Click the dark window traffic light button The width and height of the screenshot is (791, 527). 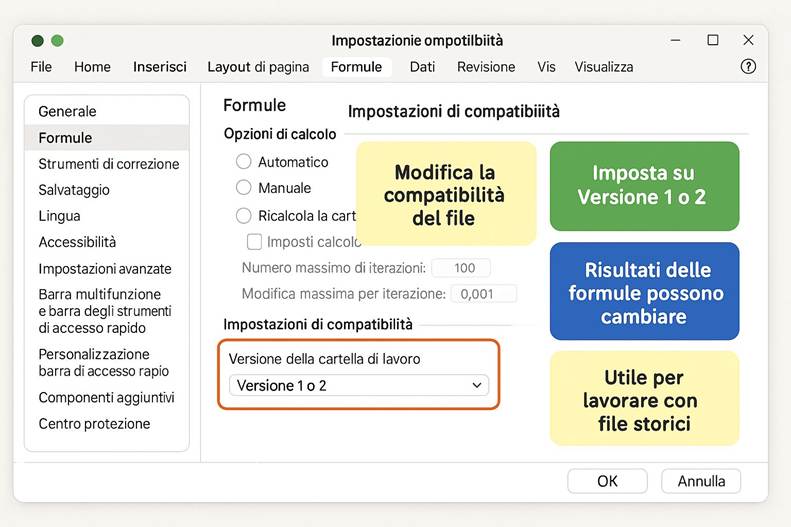point(38,41)
